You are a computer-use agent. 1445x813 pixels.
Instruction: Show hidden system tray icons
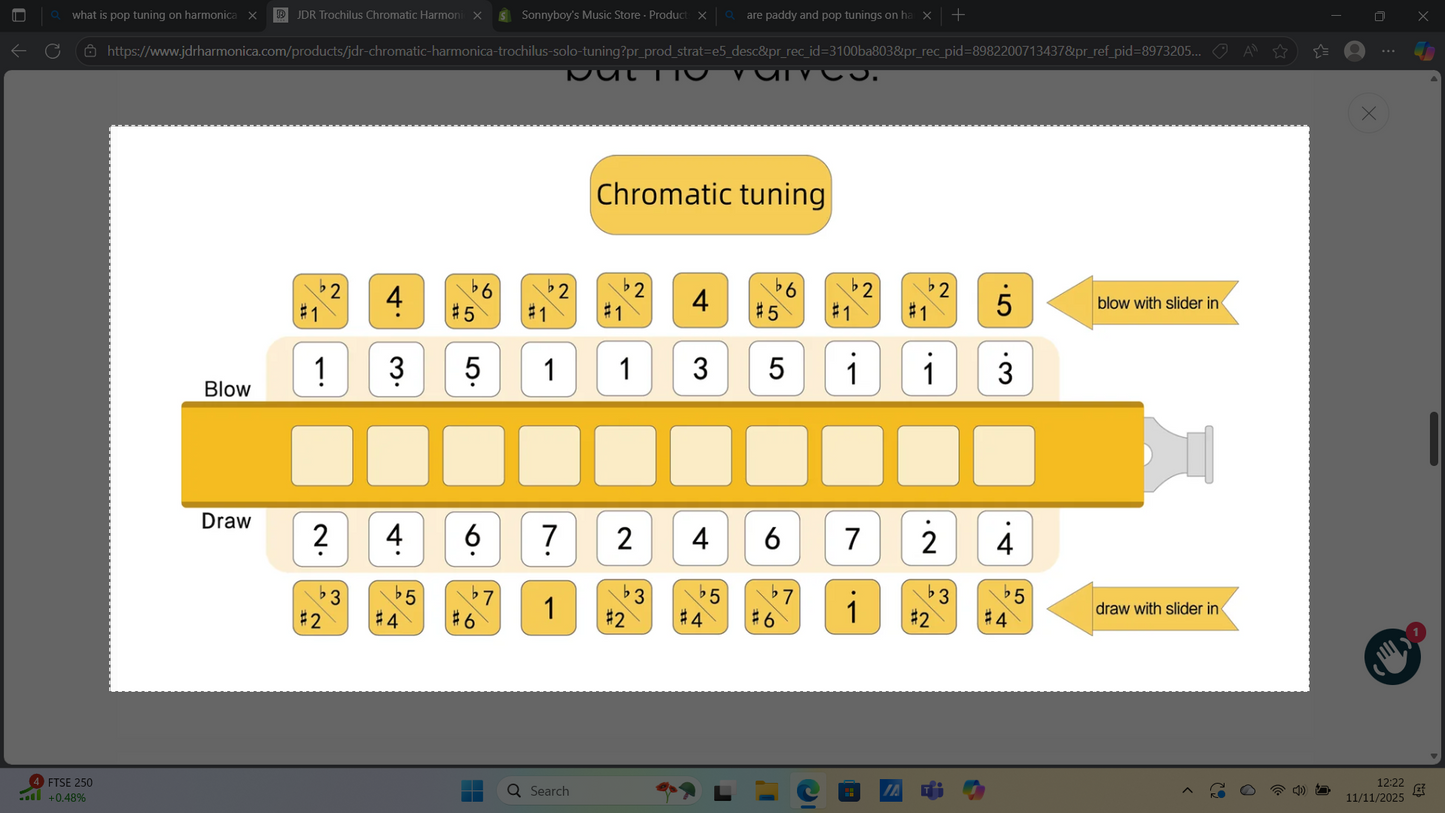pos(1187,791)
